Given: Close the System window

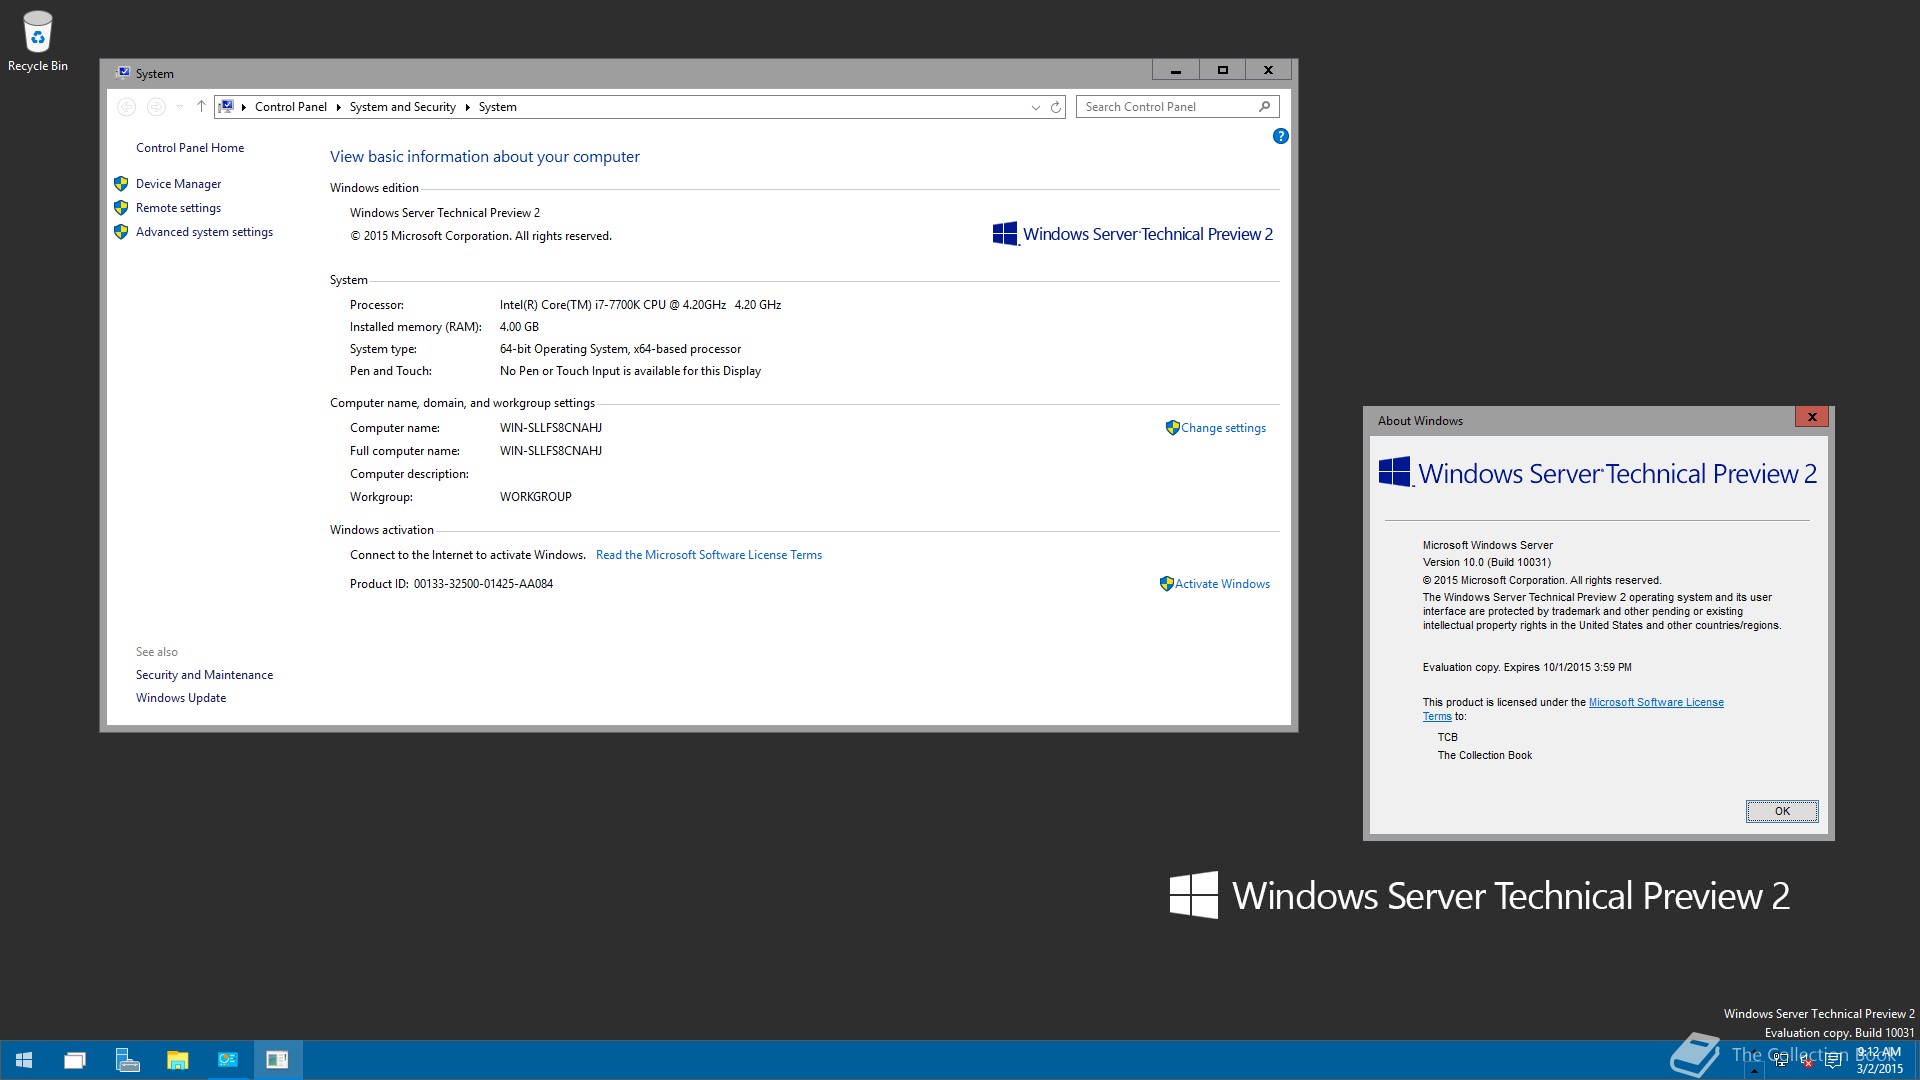Looking at the screenshot, I should click(1268, 70).
